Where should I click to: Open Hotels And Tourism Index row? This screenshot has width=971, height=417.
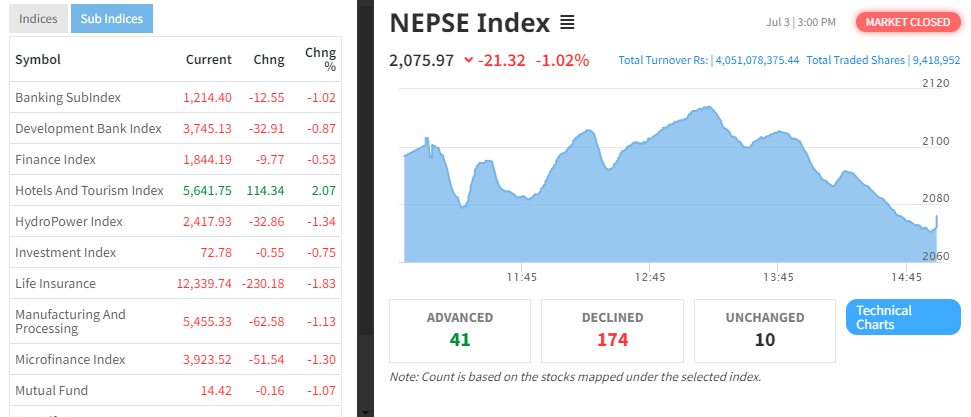click(89, 190)
